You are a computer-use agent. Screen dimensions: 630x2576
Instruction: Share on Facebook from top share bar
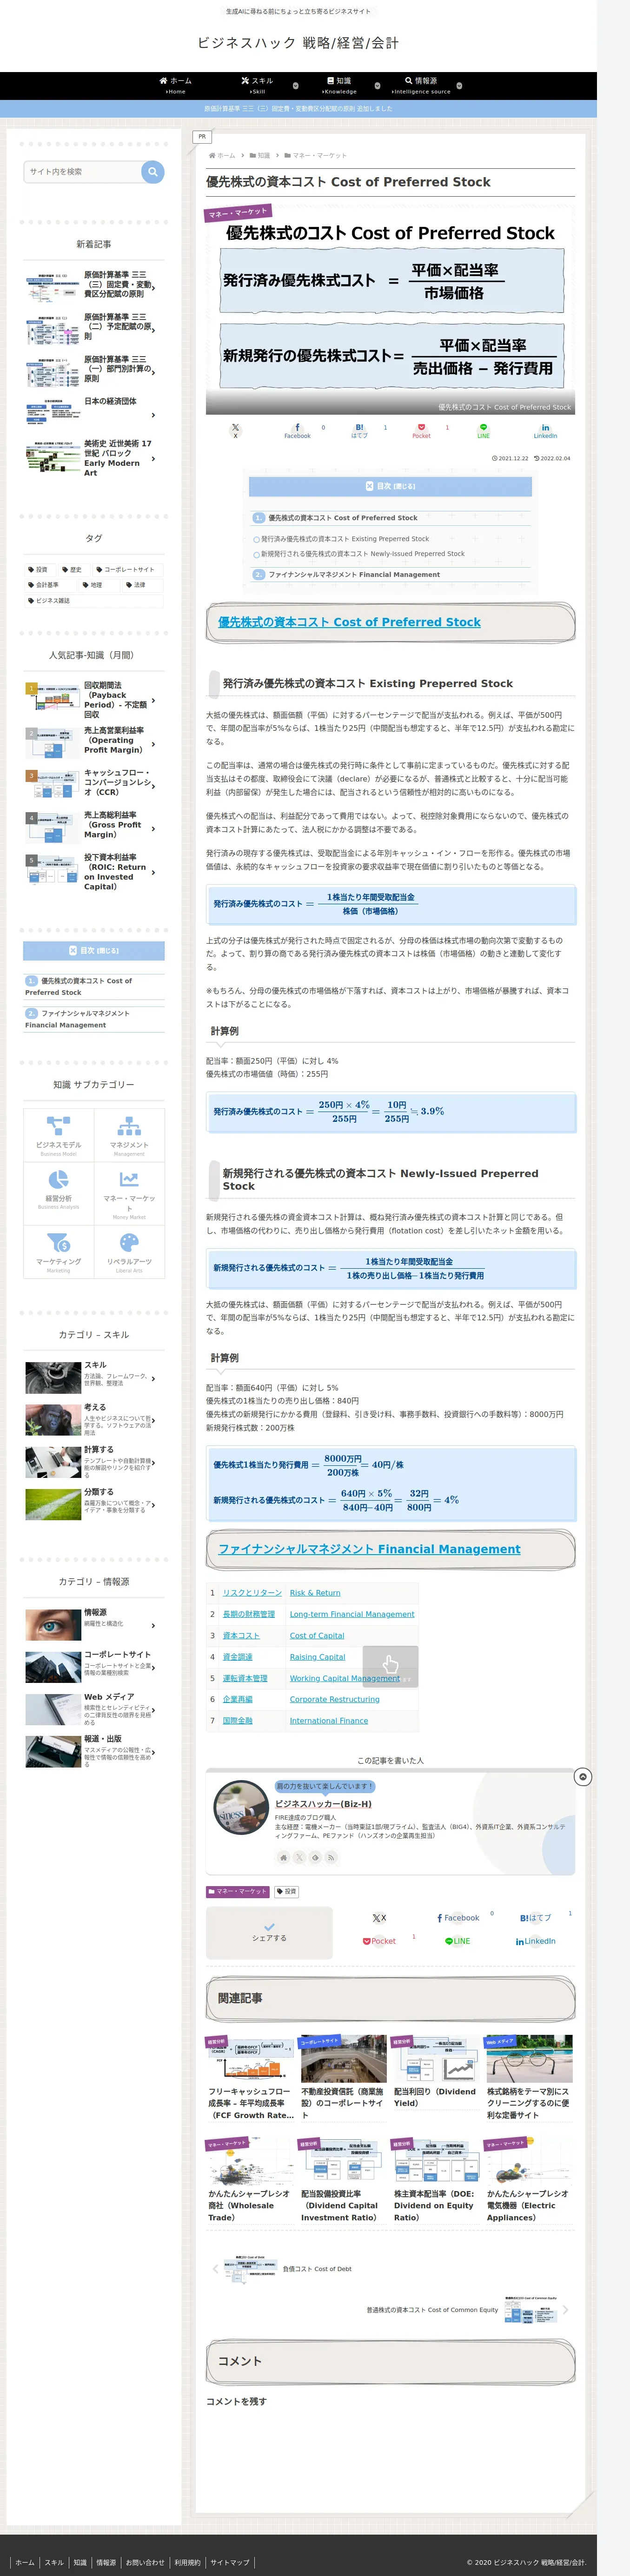tap(297, 431)
